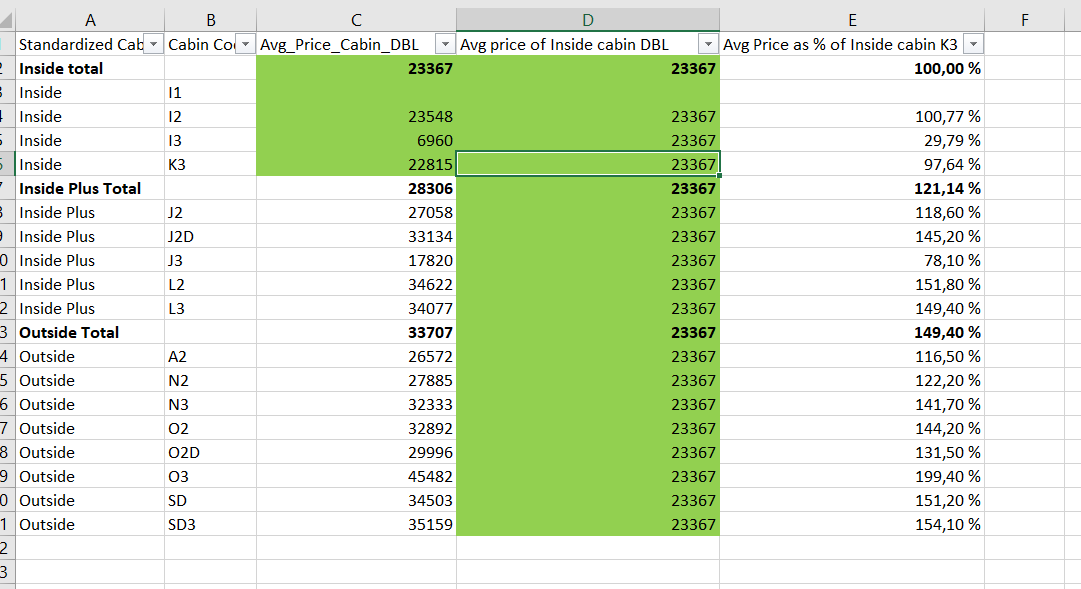Select column B header
Viewport: 1081px width, 589px height.
pyautogui.click(x=211, y=20)
